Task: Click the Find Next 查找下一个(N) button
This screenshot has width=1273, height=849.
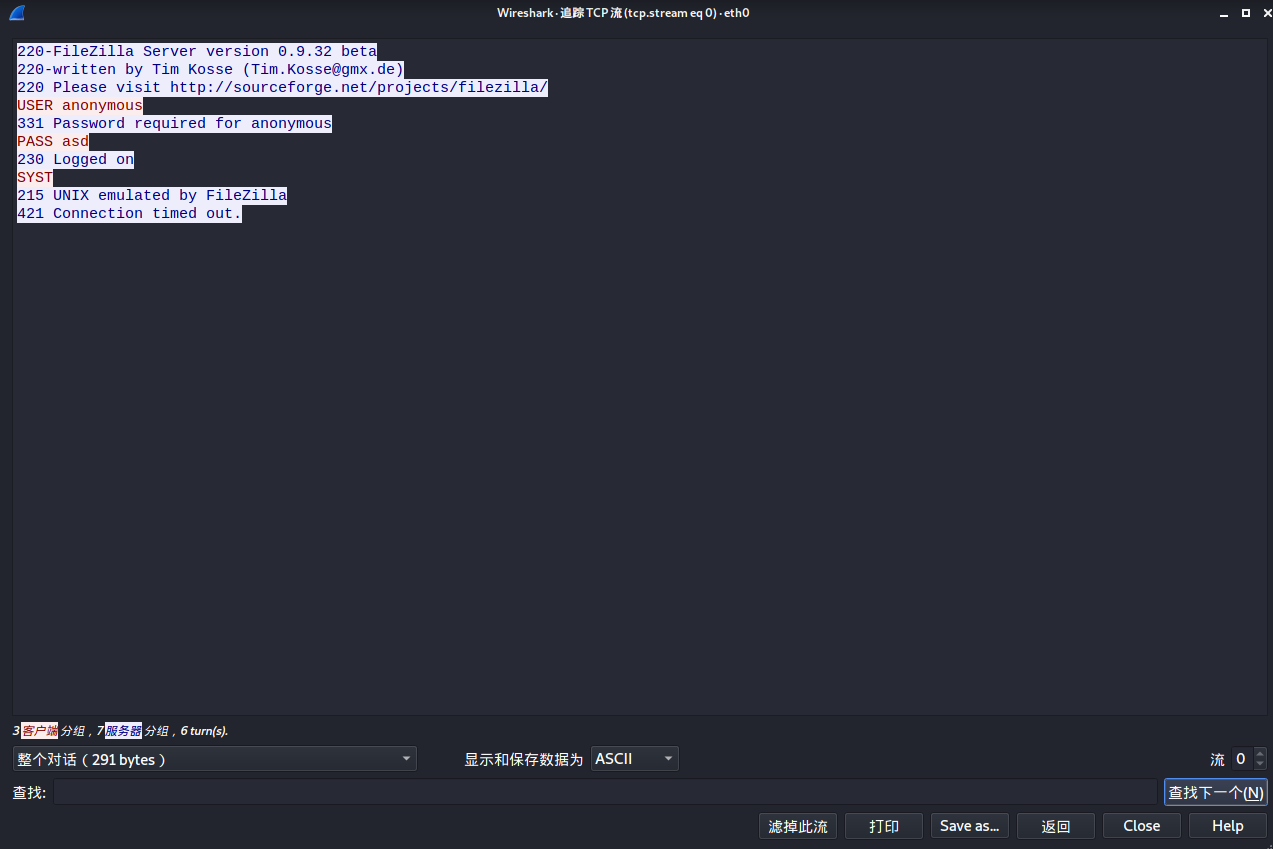Action: 1216,792
